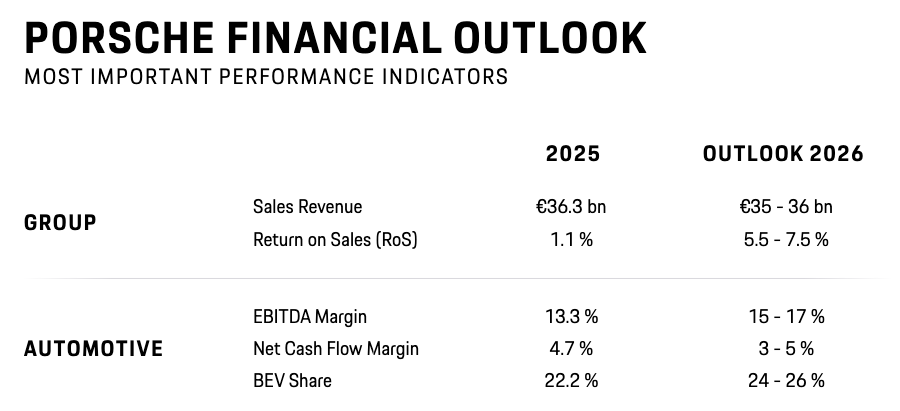The height and width of the screenshot is (411, 900).
Task: Click the GROUP section label
Action: tap(60, 222)
